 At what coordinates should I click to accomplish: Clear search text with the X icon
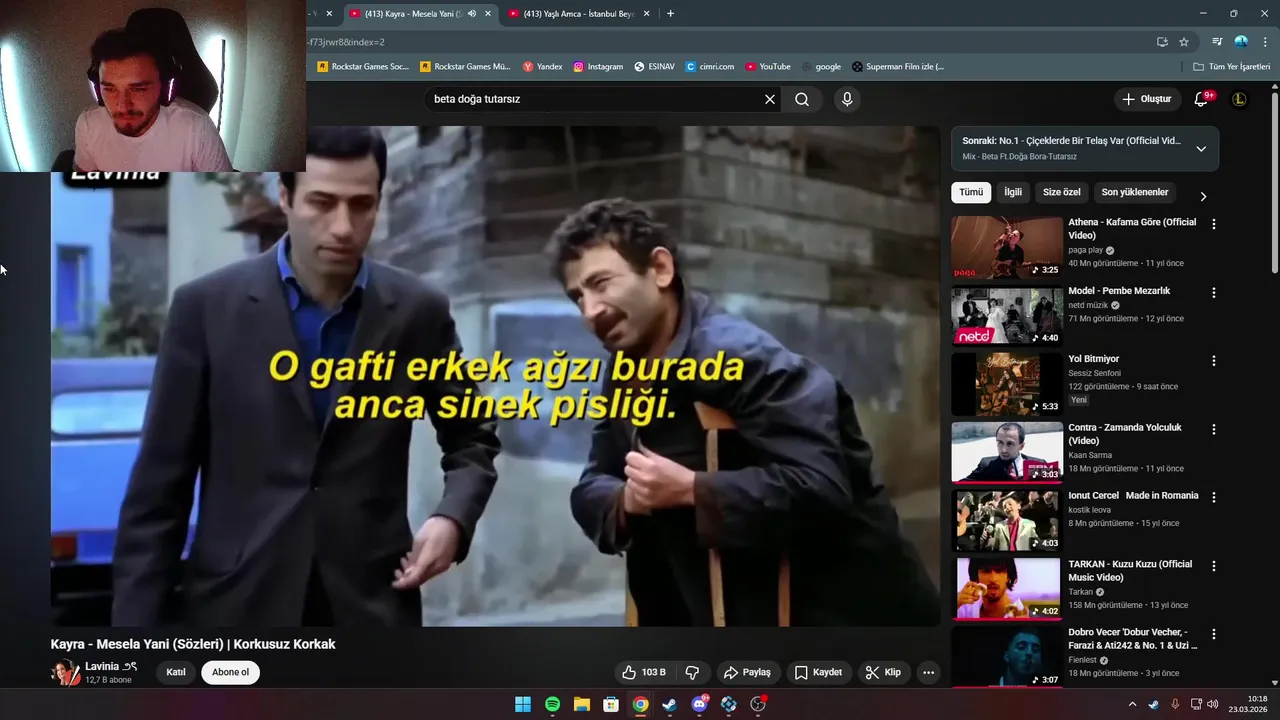coord(770,99)
